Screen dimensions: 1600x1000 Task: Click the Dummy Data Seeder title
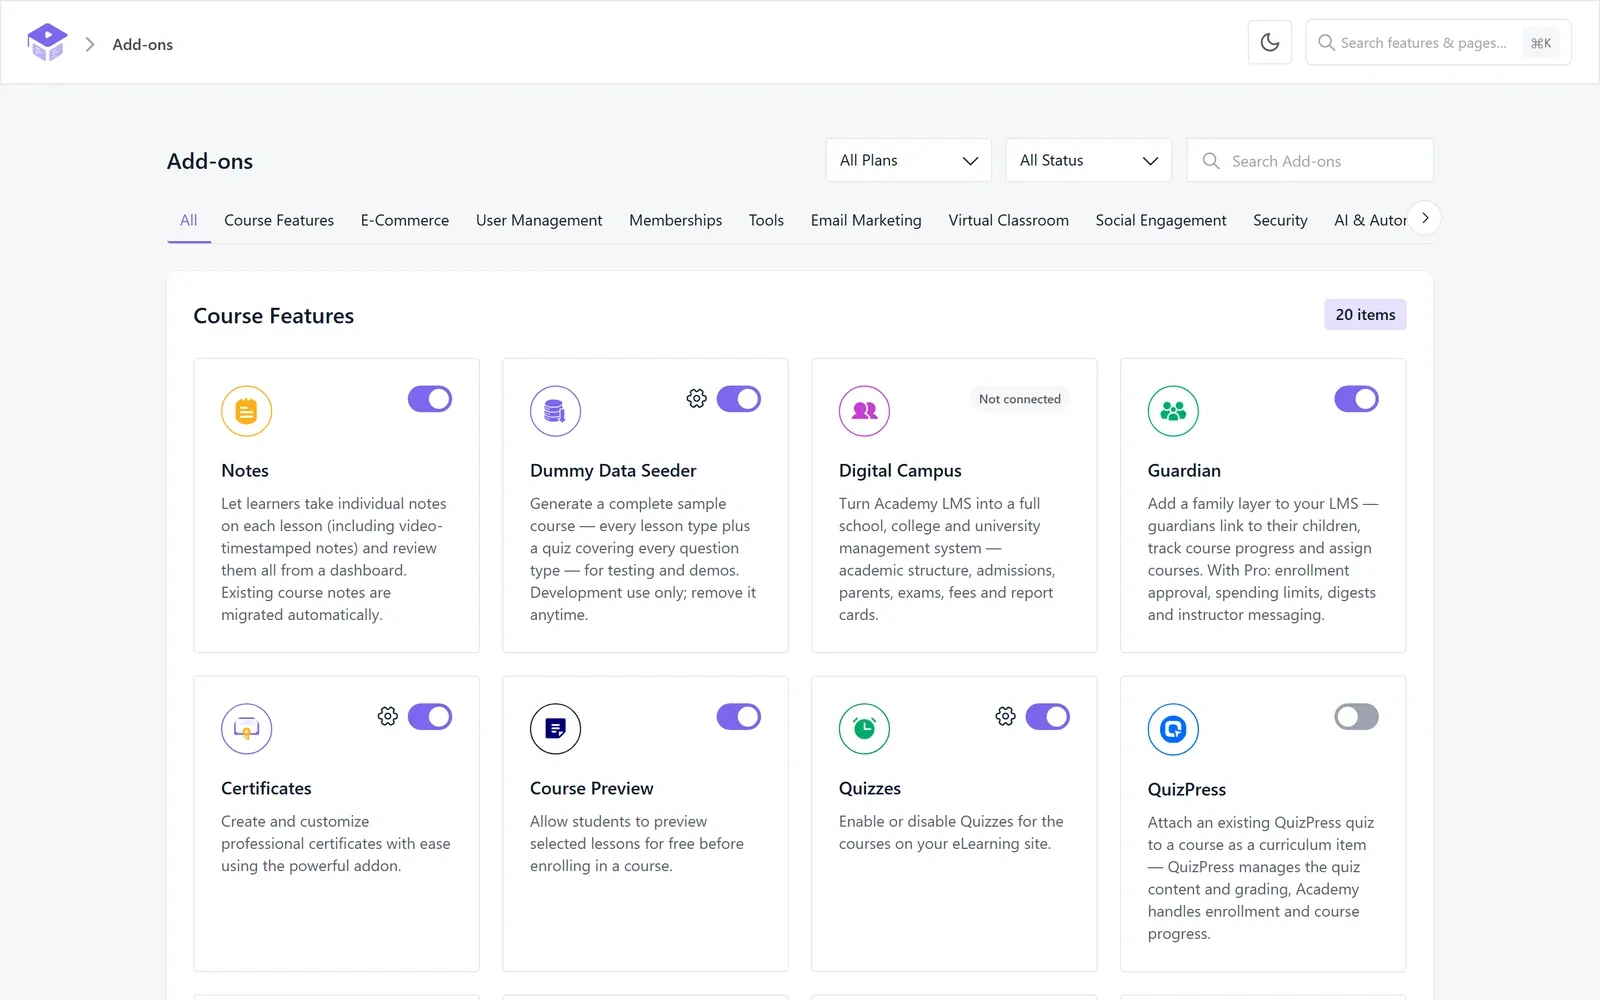tap(613, 470)
